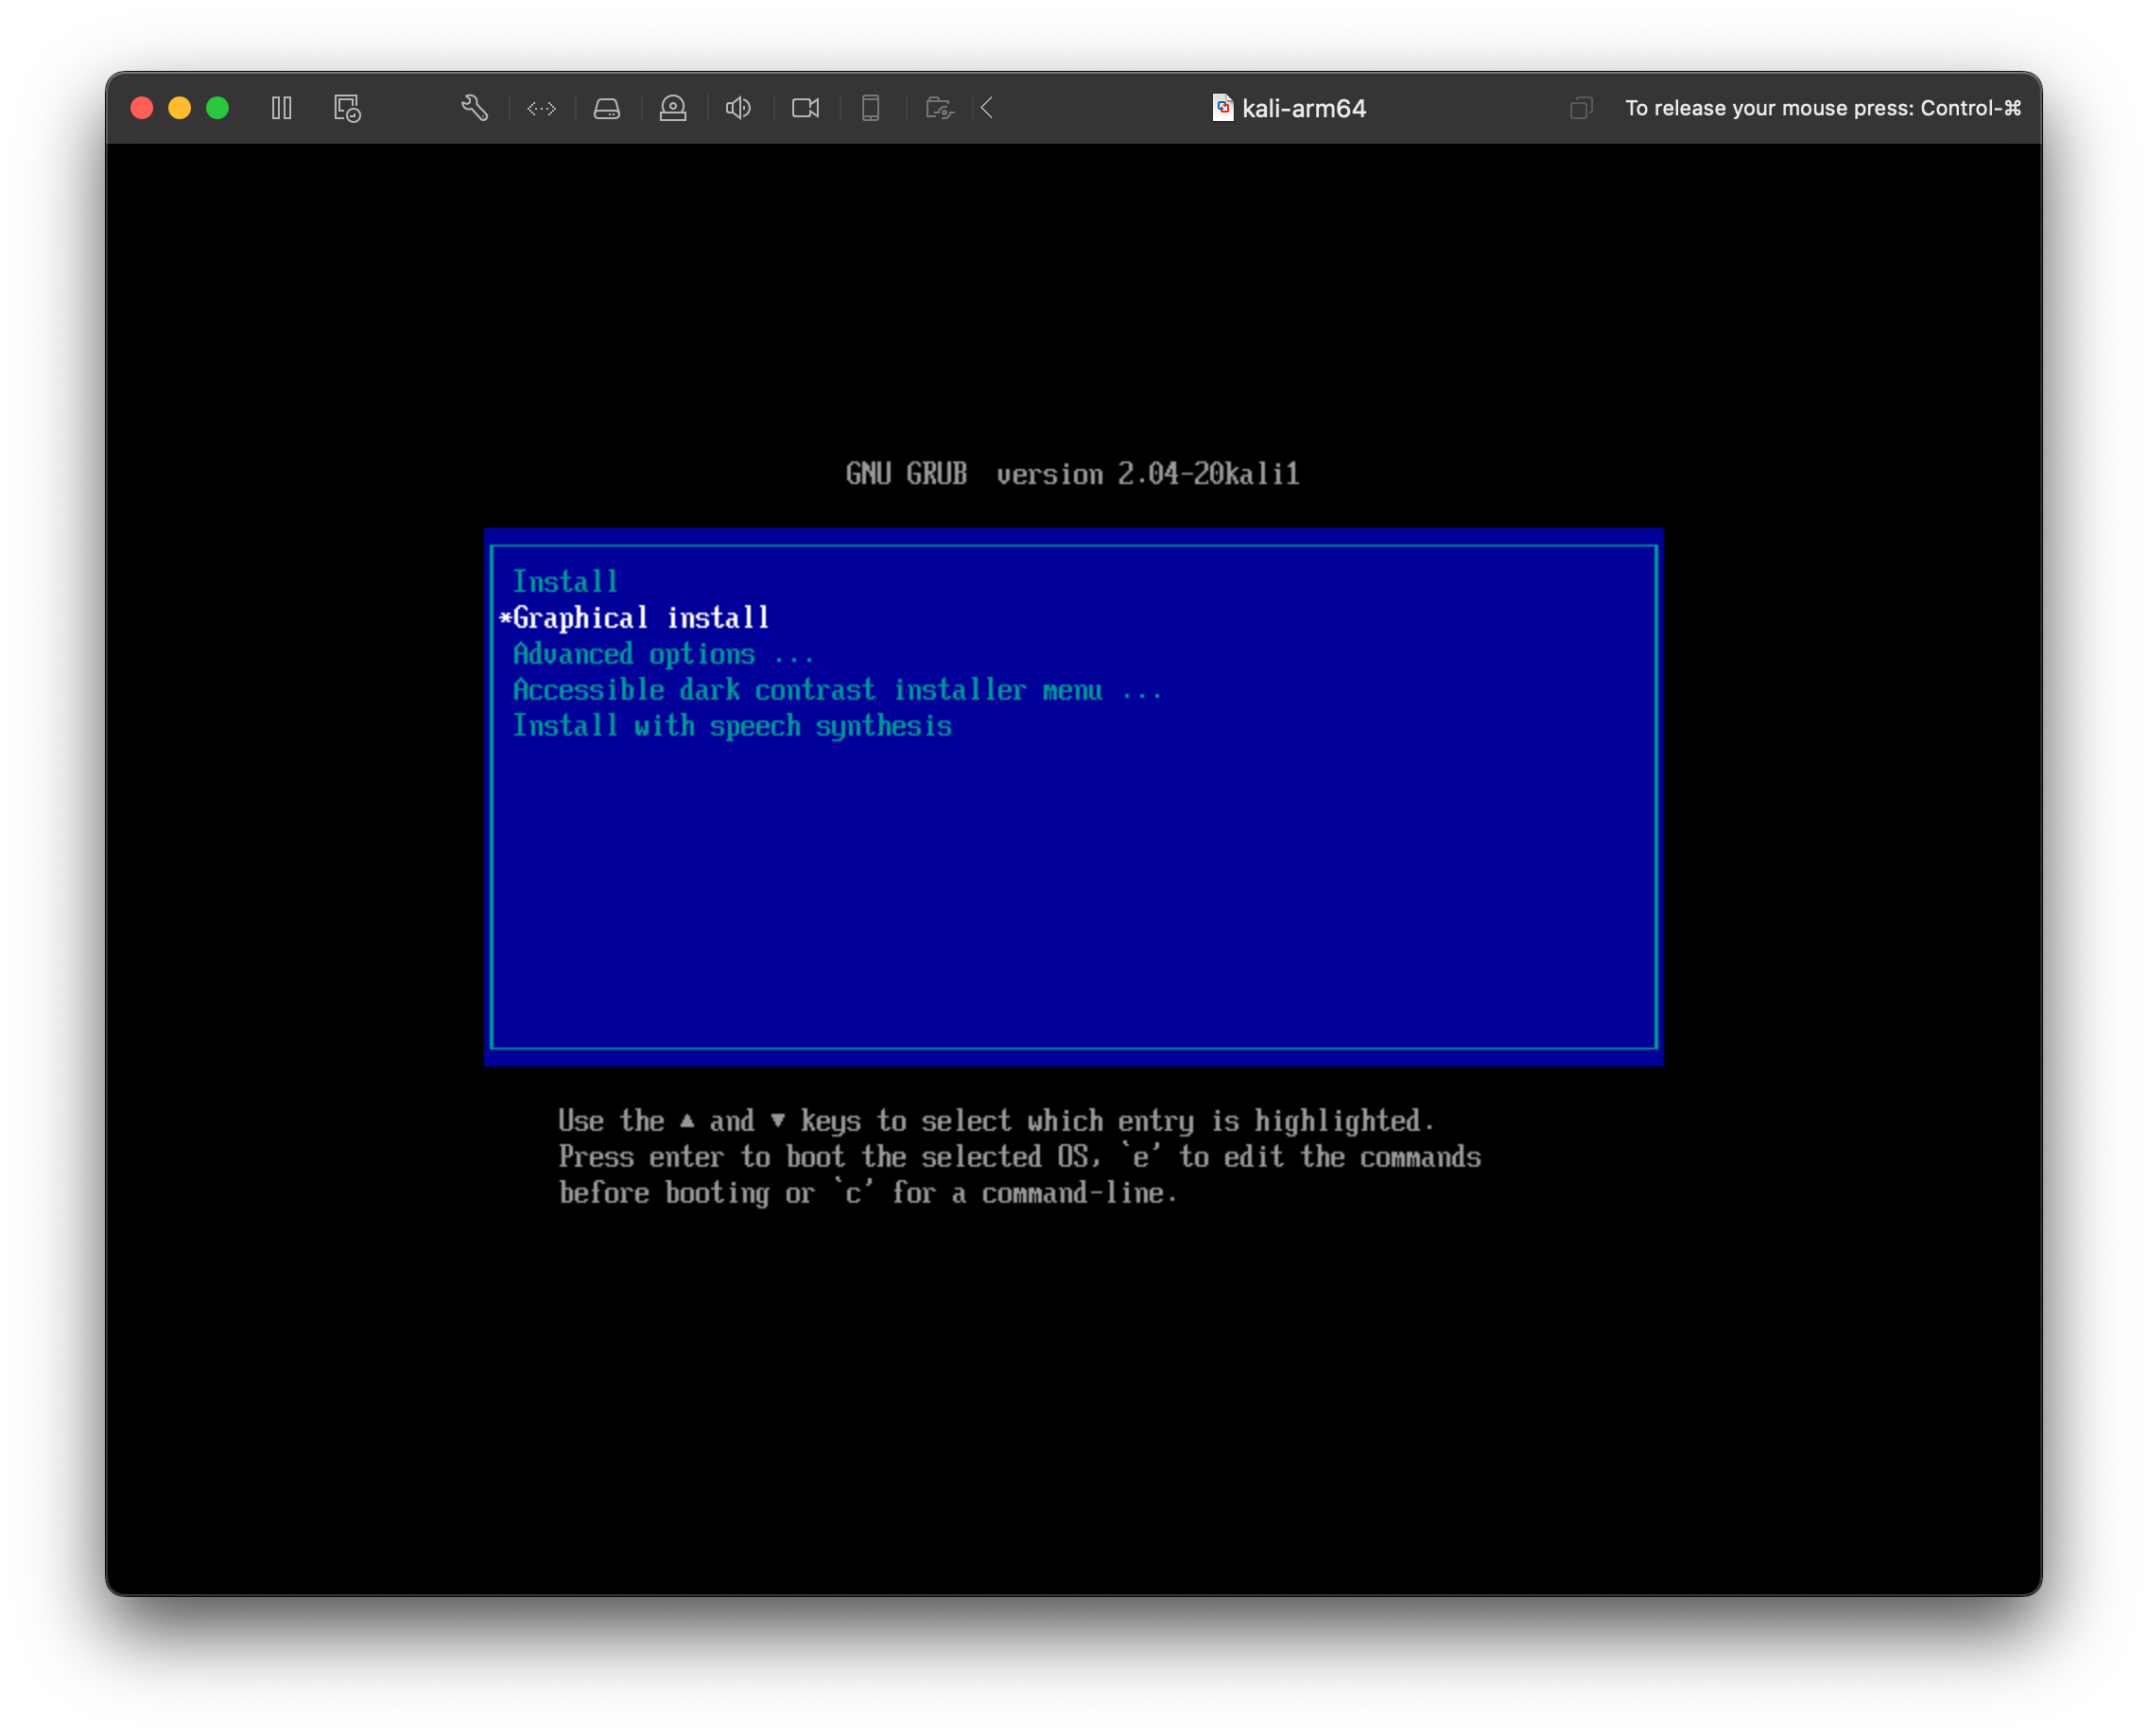2148x1736 pixels.
Task: Select the Install menu entry
Action: click(x=565, y=582)
